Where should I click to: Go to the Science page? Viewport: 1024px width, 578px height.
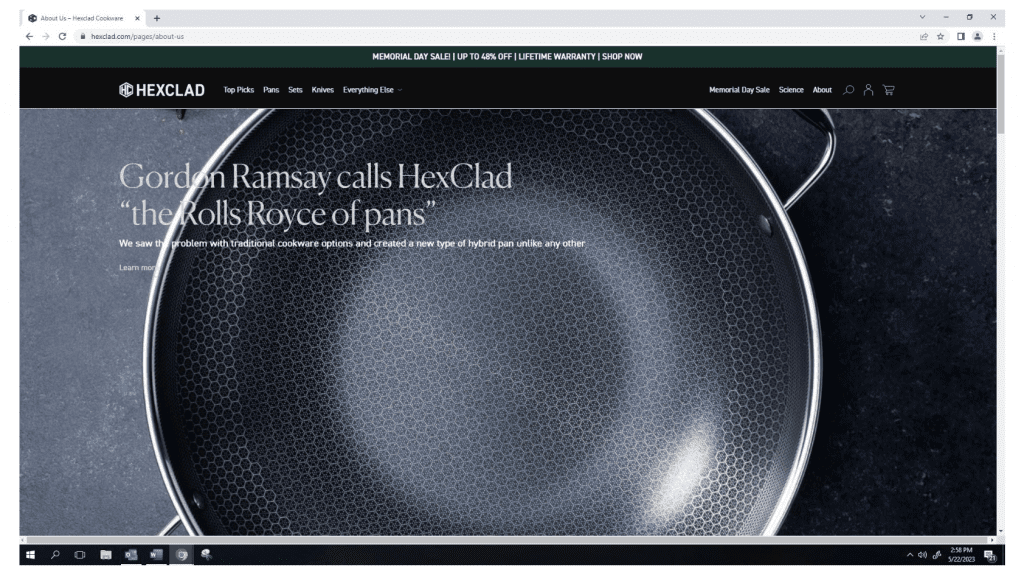pos(791,90)
